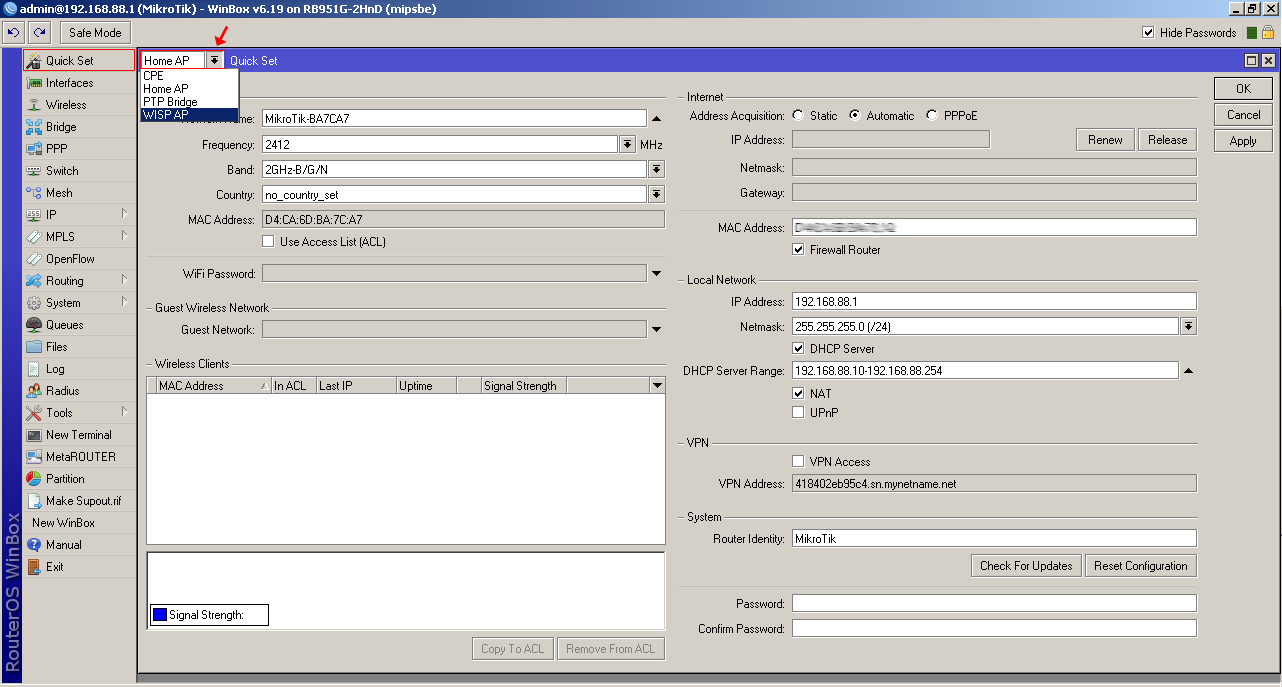Open the MPLS menu icon
Image resolution: width=1282 pixels, height=687 pixels.
pos(34,237)
